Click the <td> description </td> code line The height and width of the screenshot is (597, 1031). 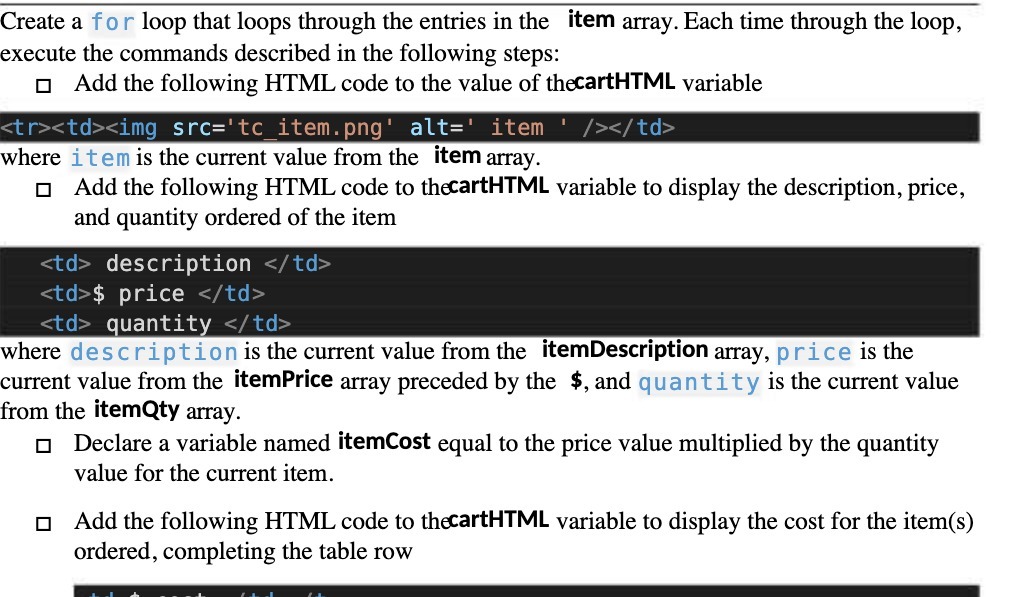click(x=185, y=263)
